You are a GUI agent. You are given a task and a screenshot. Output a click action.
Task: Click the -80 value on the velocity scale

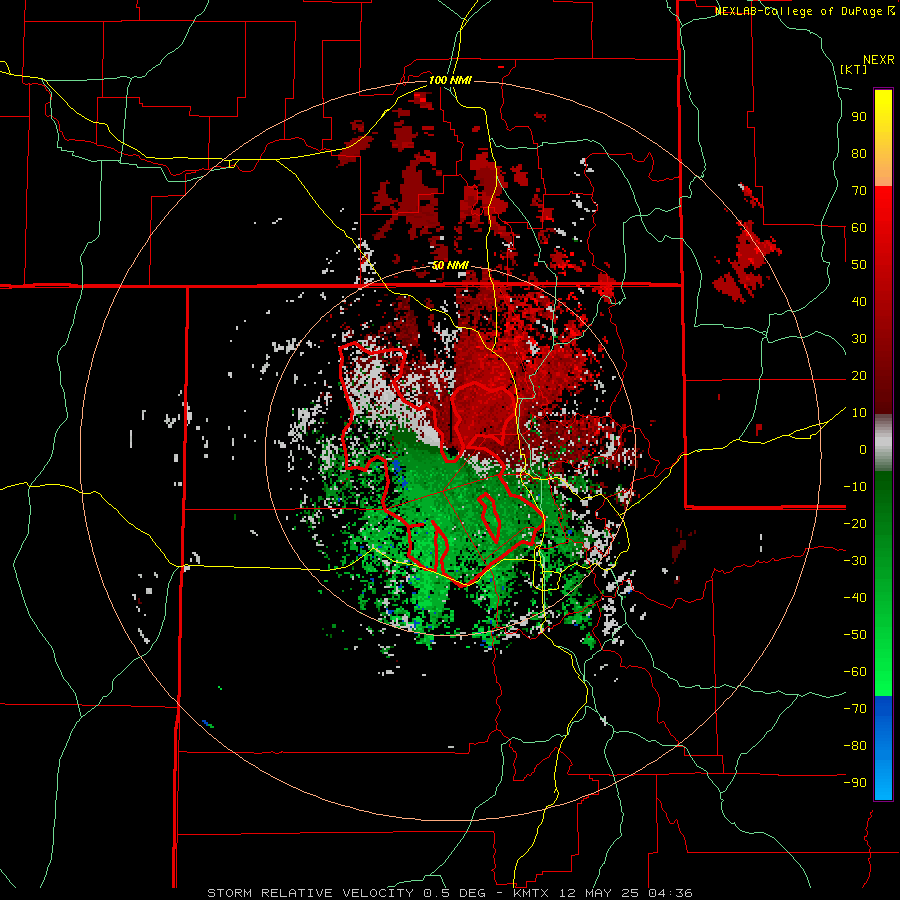[855, 746]
